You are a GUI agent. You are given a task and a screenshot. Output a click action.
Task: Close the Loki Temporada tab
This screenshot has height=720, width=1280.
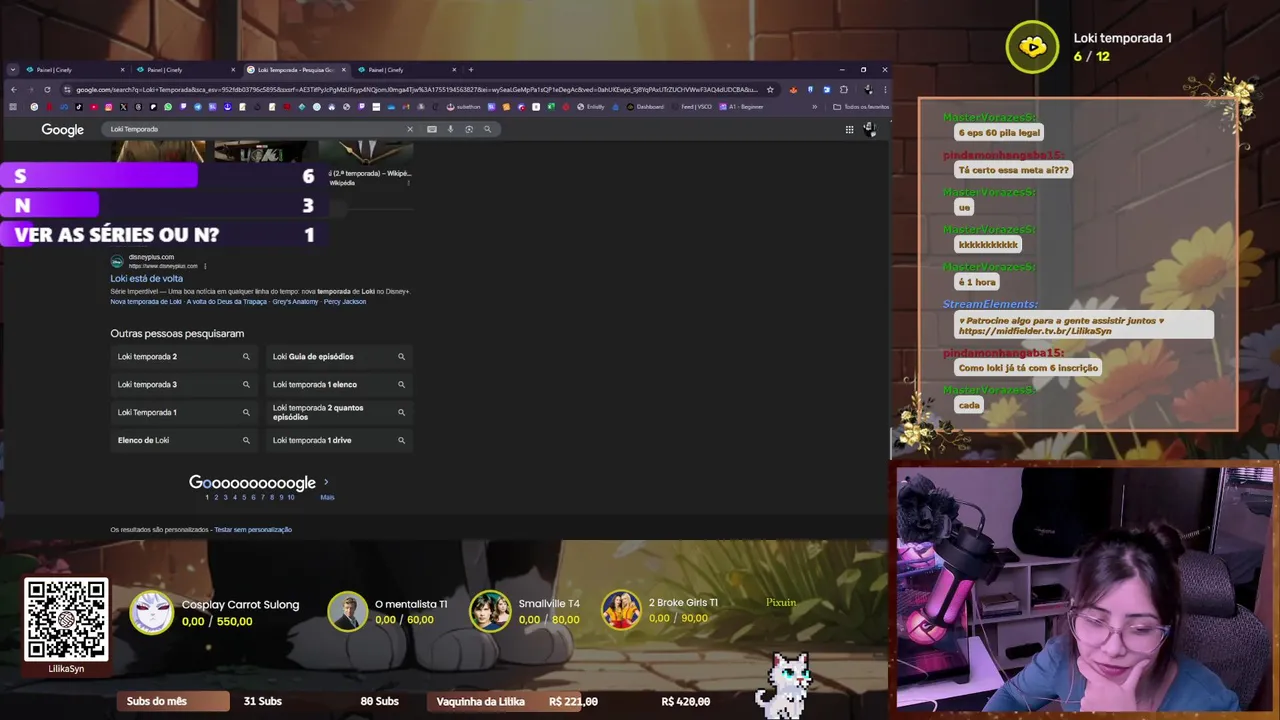(344, 70)
